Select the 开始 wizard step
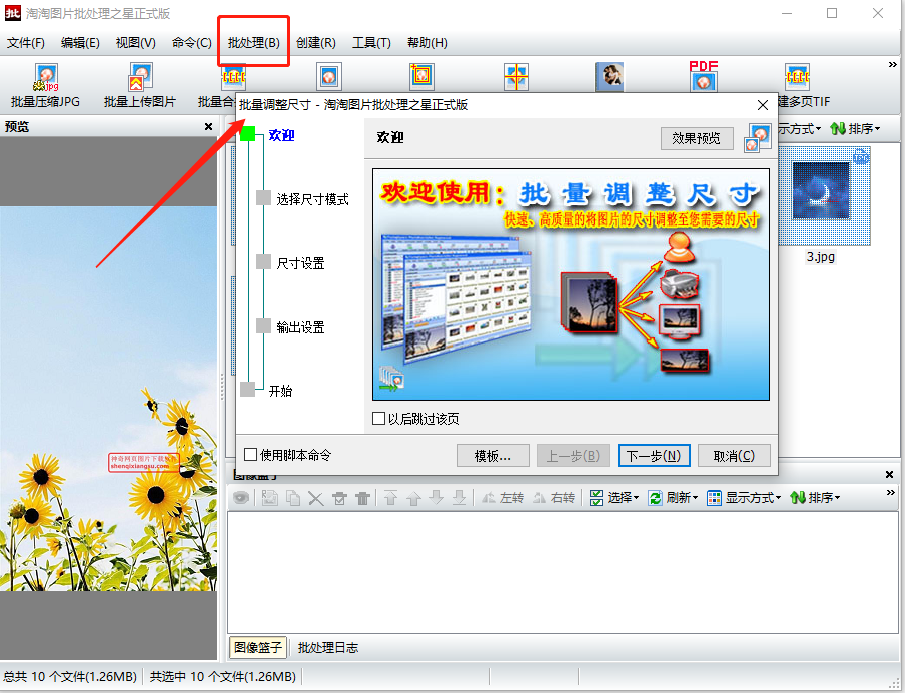 pyautogui.click(x=281, y=391)
